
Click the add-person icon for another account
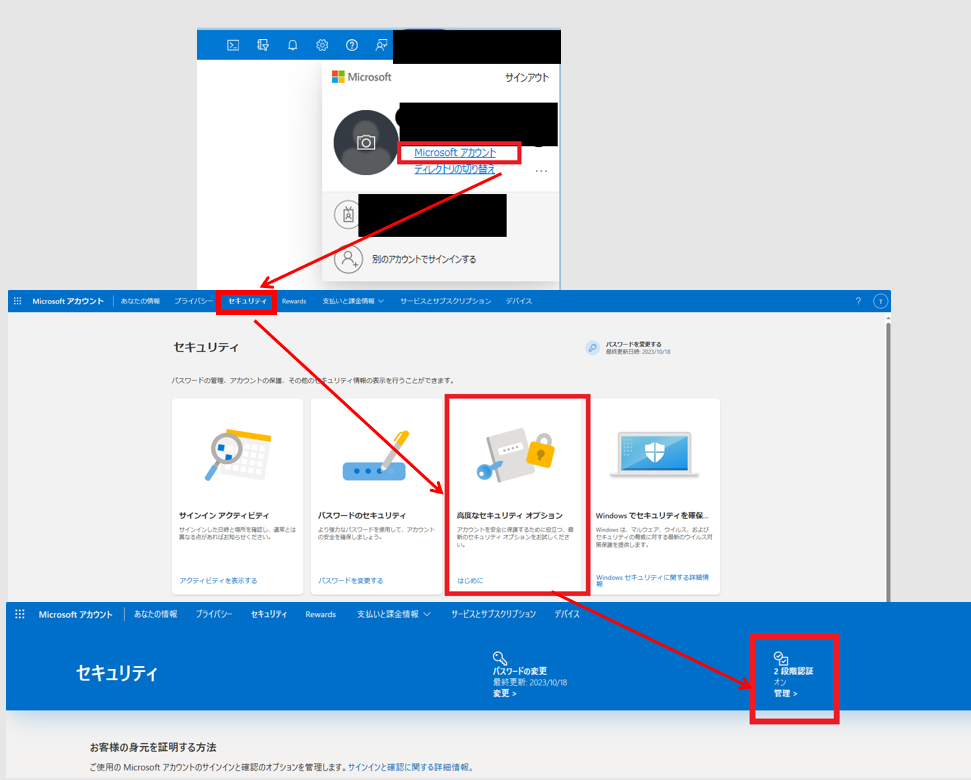pos(348,259)
